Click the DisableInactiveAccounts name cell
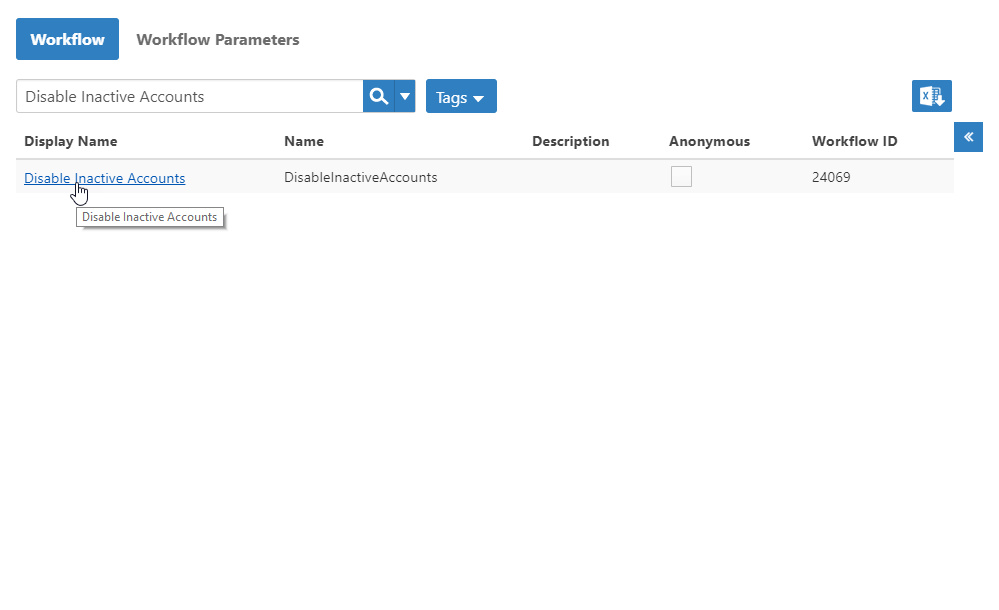The width and height of the screenshot is (999, 610). (x=360, y=176)
